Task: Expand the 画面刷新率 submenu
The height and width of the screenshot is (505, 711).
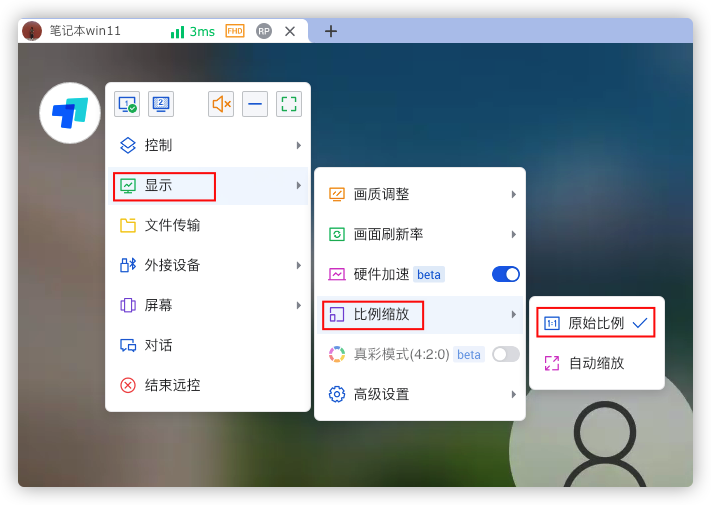Action: coord(420,234)
